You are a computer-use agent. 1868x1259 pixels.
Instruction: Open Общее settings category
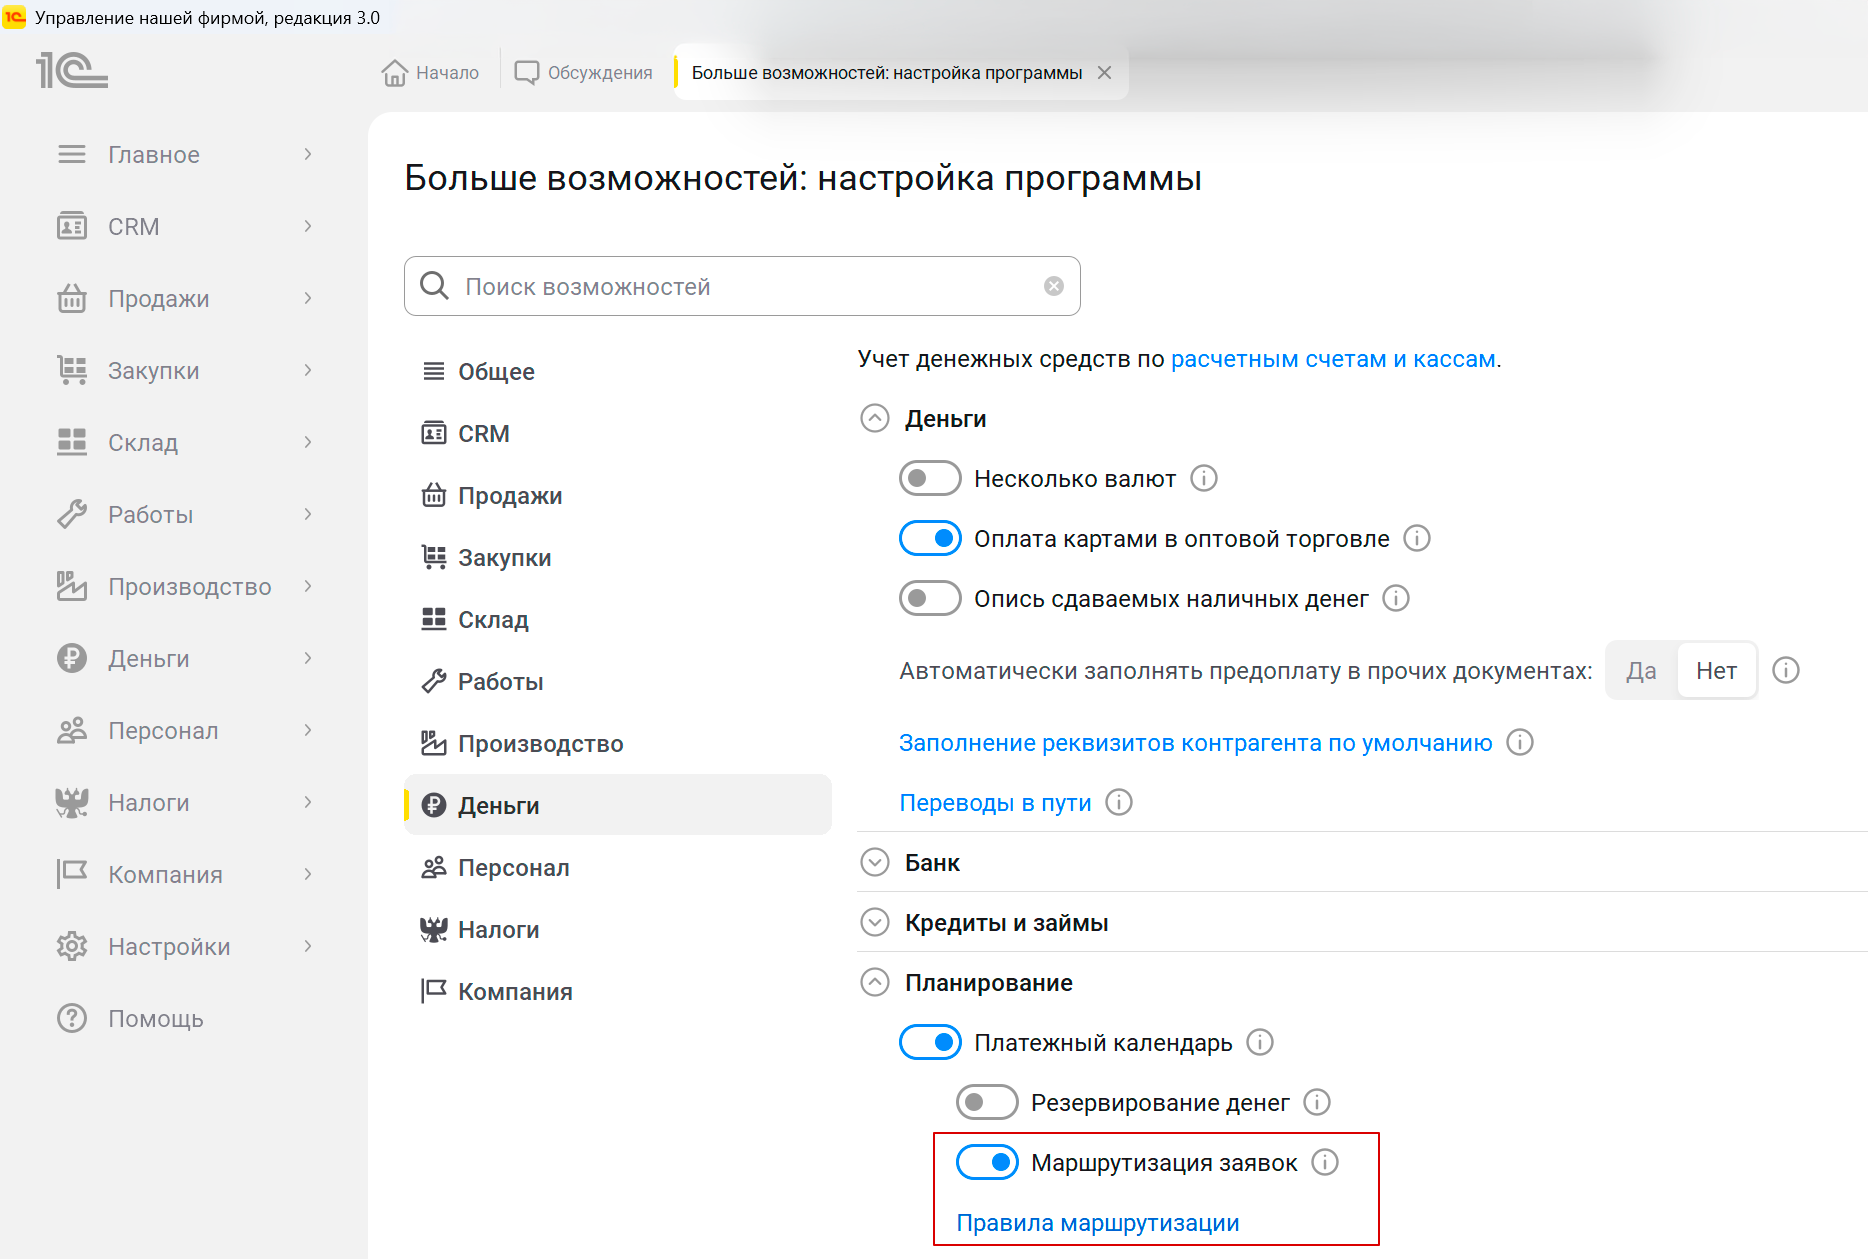click(x=618, y=372)
